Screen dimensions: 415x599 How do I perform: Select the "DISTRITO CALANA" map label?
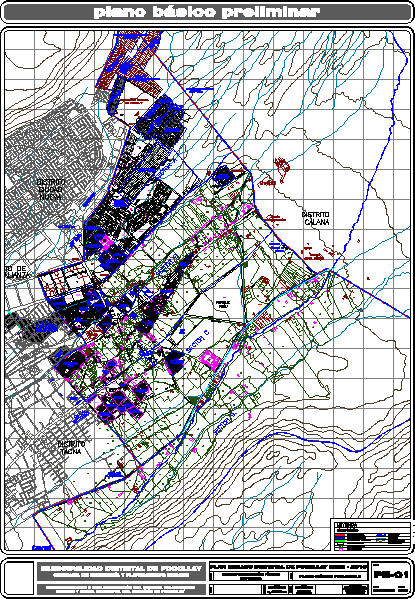coord(316,219)
